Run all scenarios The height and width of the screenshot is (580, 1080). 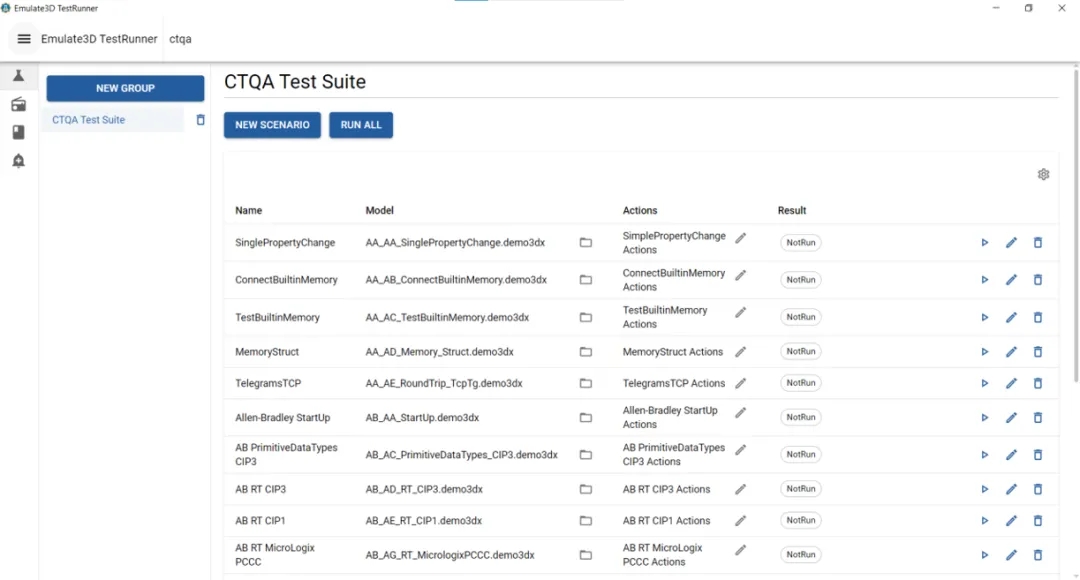pyautogui.click(x=361, y=125)
